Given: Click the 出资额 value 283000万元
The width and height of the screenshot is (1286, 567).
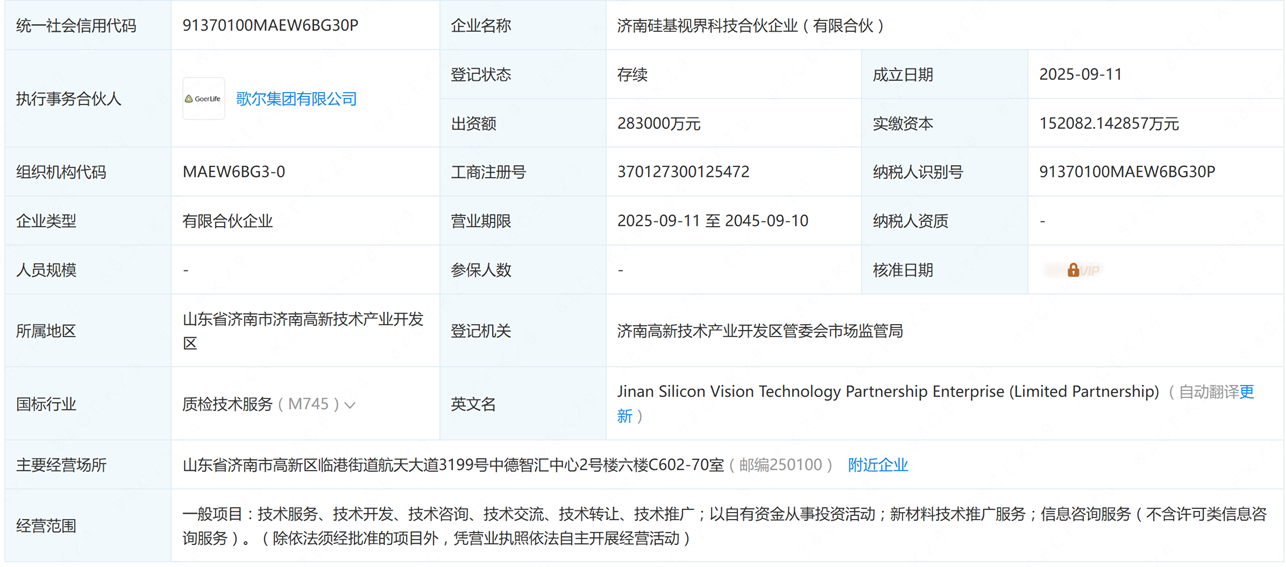Looking at the screenshot, I should coord(658,124).
